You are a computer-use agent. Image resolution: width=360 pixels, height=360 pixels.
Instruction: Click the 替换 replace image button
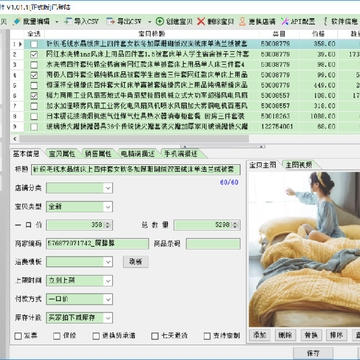click(x=311, y=335)
